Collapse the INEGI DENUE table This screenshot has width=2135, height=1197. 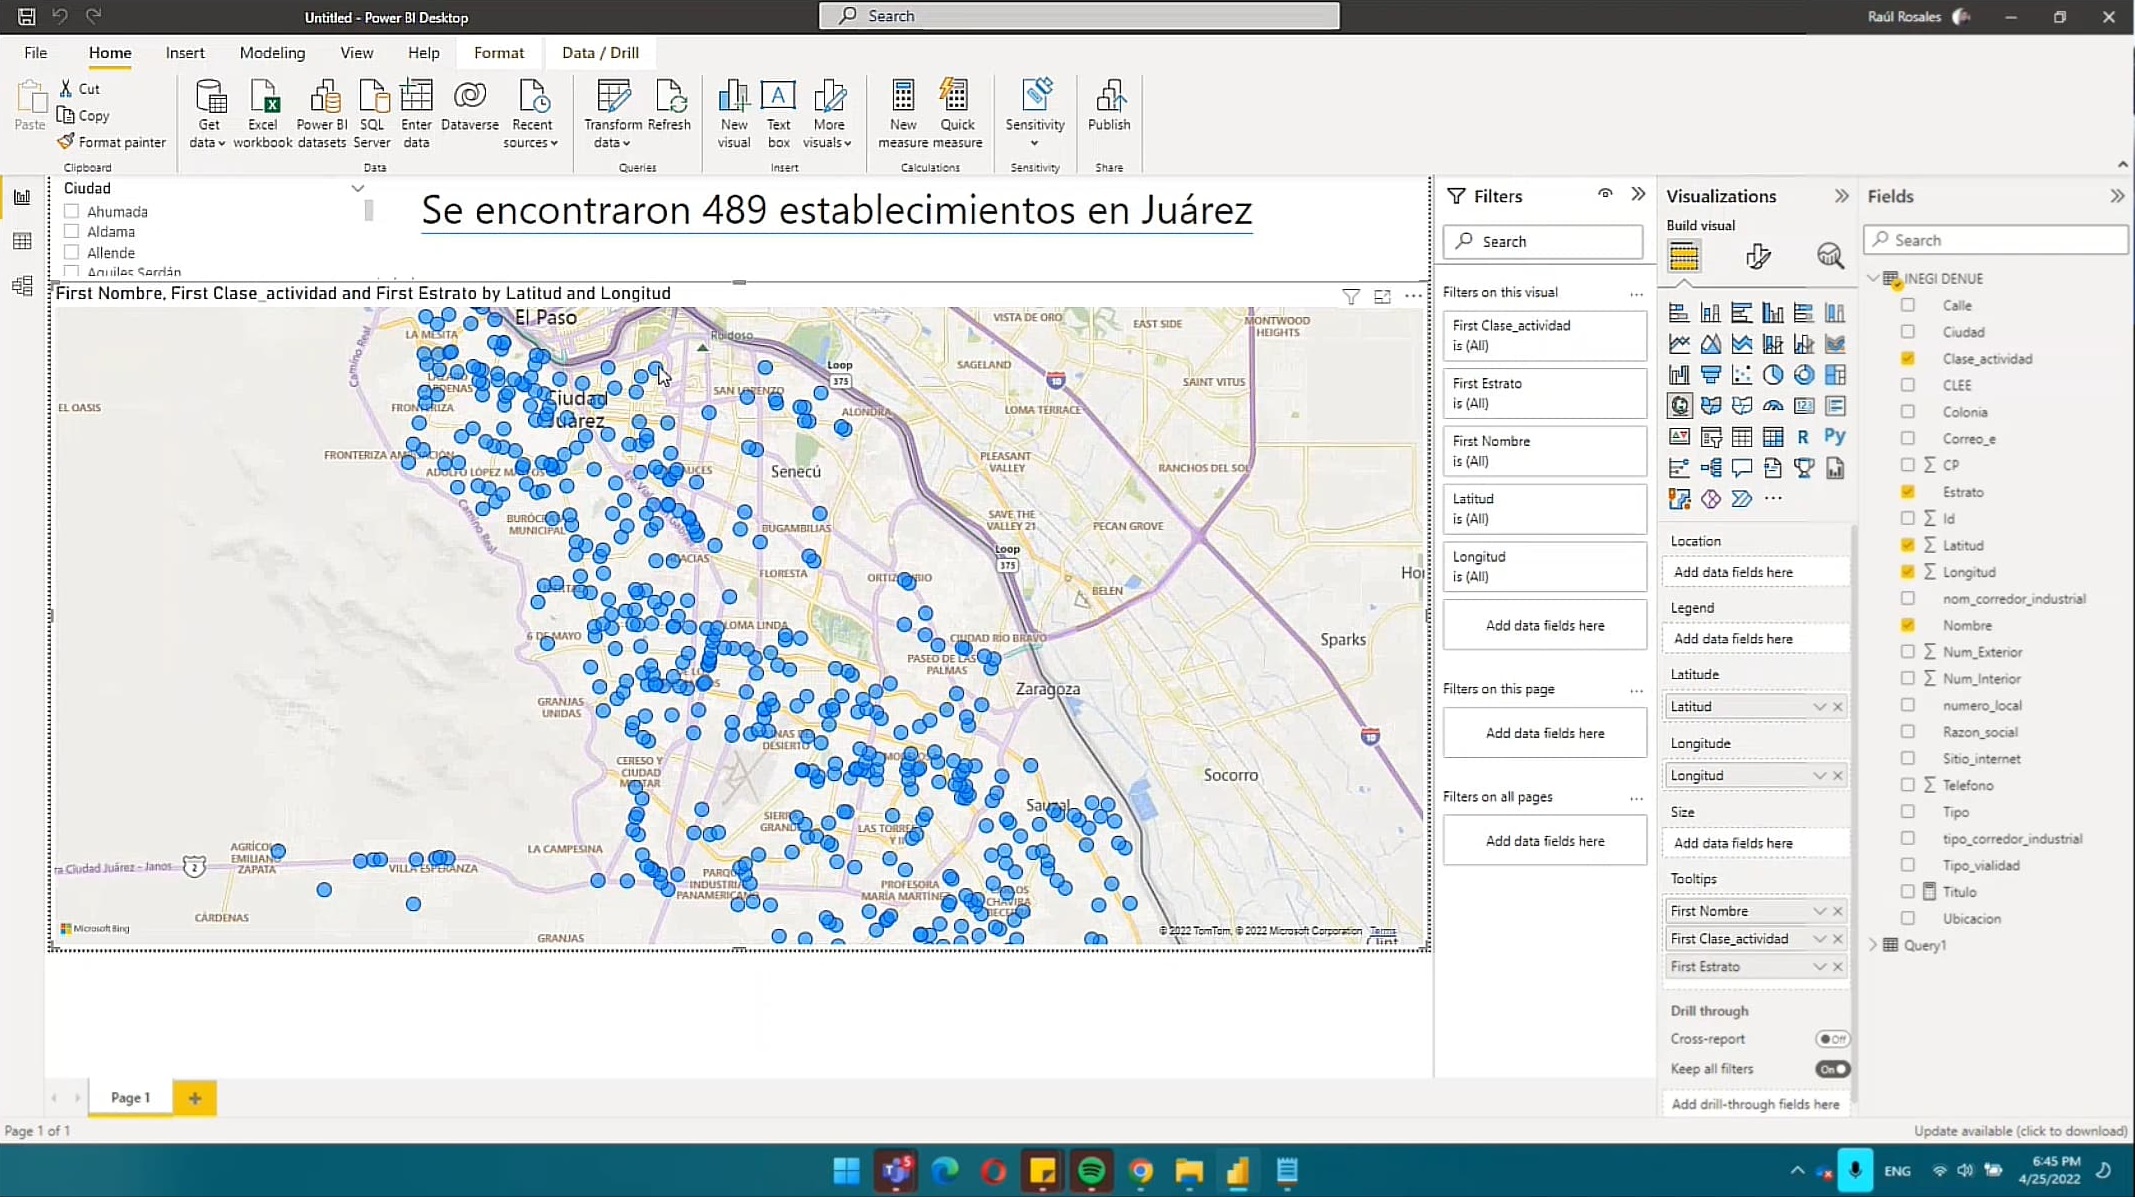click(1873, 278)
